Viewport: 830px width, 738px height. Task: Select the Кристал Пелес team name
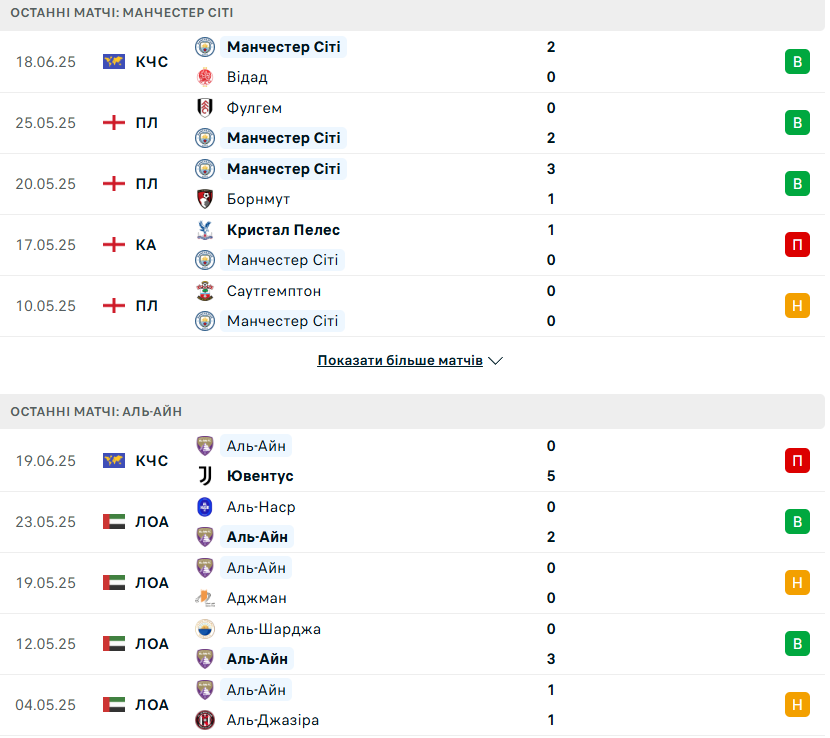(x=283, y=230)
